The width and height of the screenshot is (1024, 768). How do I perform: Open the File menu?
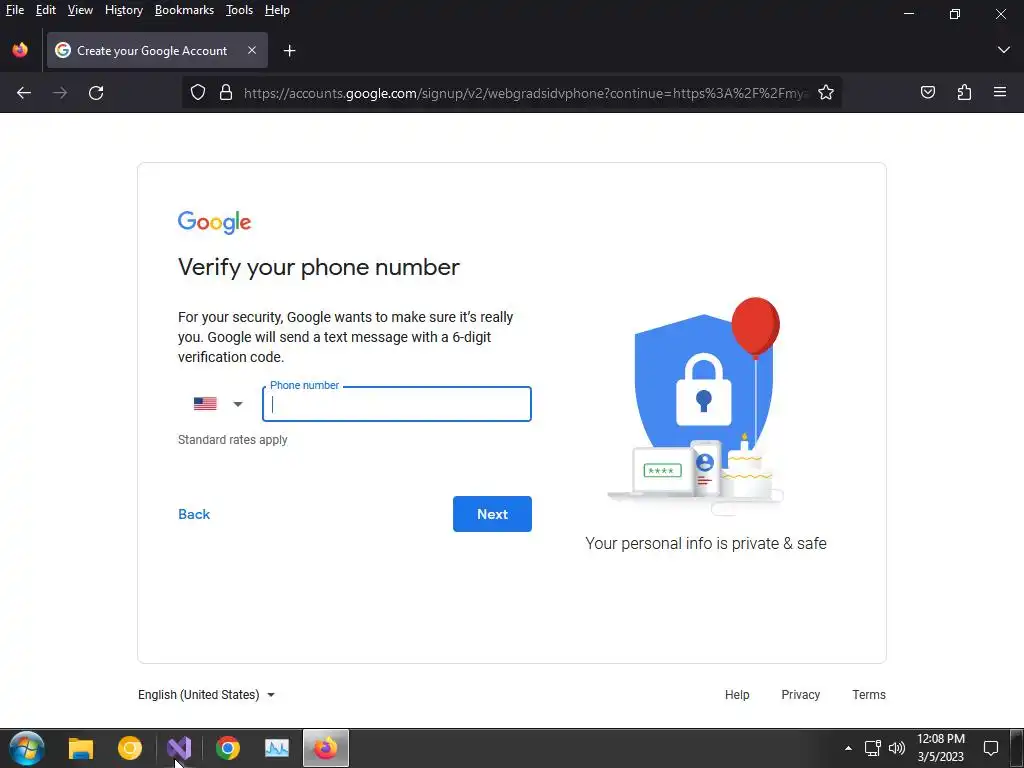click(x=14, y=10)
